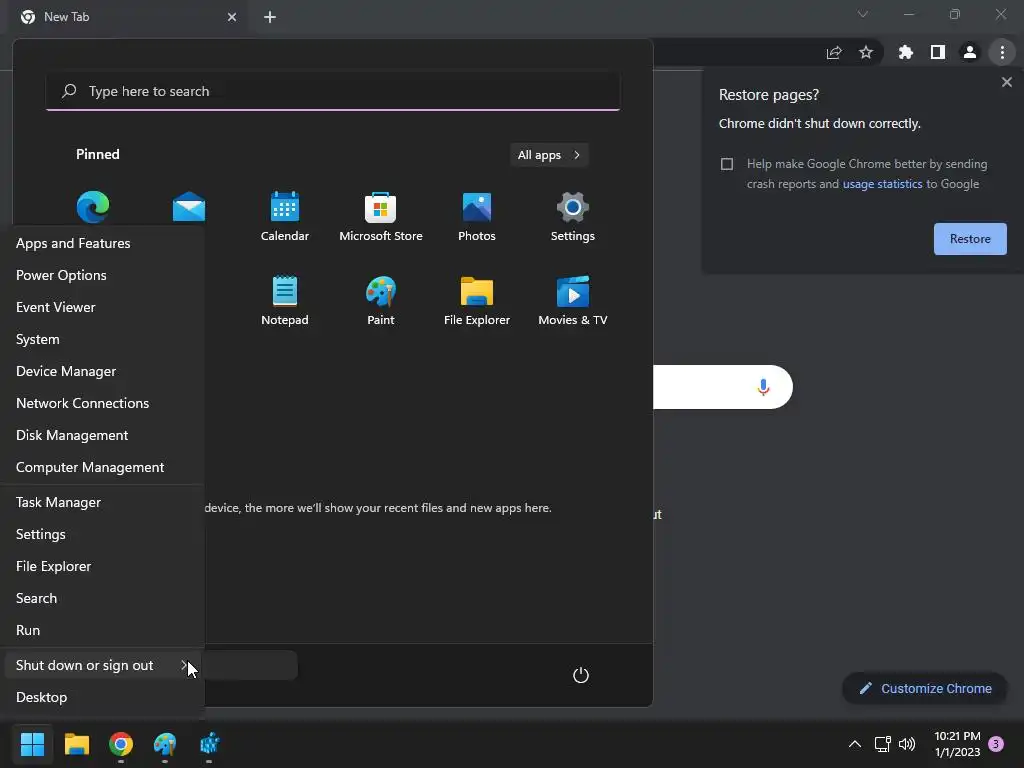The height and width of the screenshot is (768, 1024).
Task: Open File Explorer from the taskbar
Action: pos(76,744)
